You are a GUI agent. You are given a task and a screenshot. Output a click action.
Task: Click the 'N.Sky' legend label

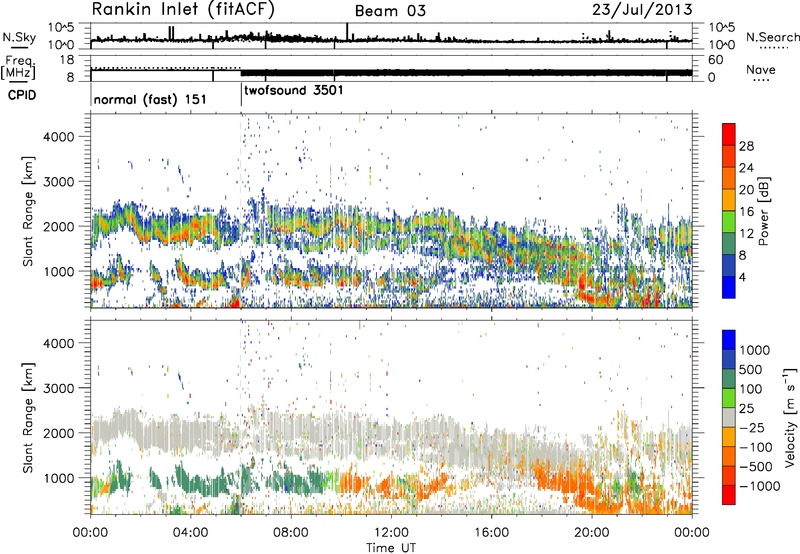point(19,37)
